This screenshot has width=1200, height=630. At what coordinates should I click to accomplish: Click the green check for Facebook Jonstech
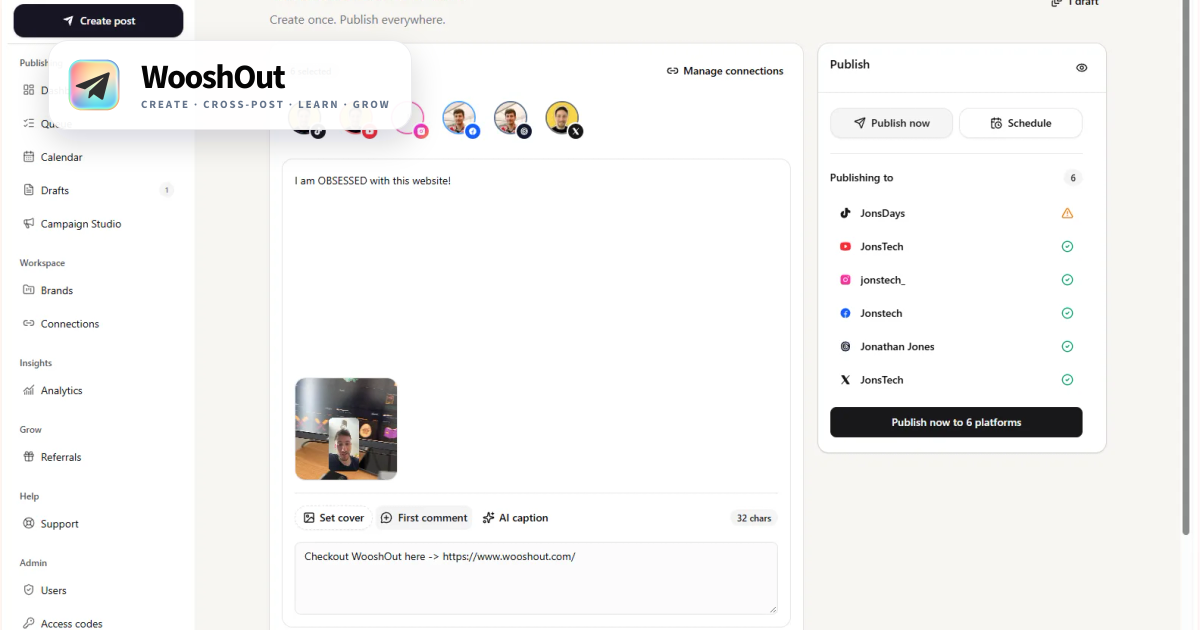[1067, 313]
